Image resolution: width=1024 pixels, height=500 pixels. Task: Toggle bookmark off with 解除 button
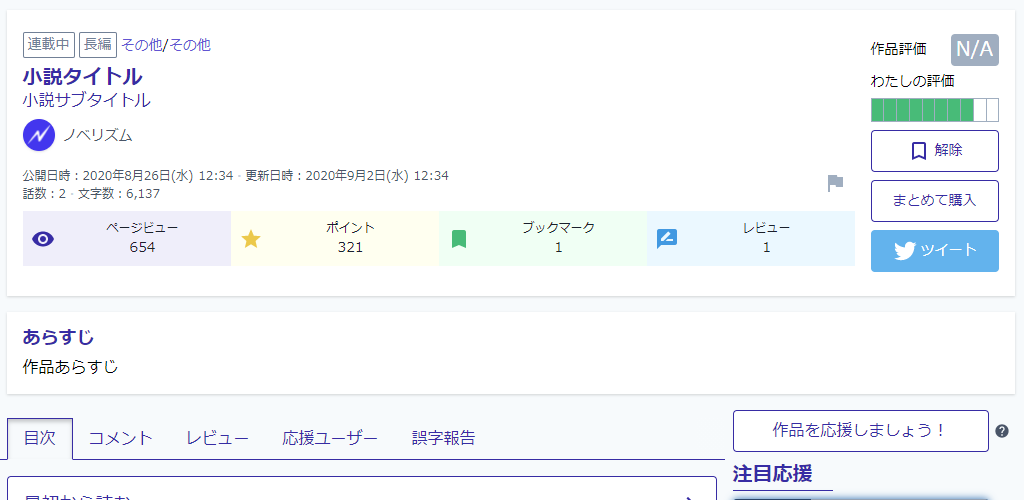[935, 151]
